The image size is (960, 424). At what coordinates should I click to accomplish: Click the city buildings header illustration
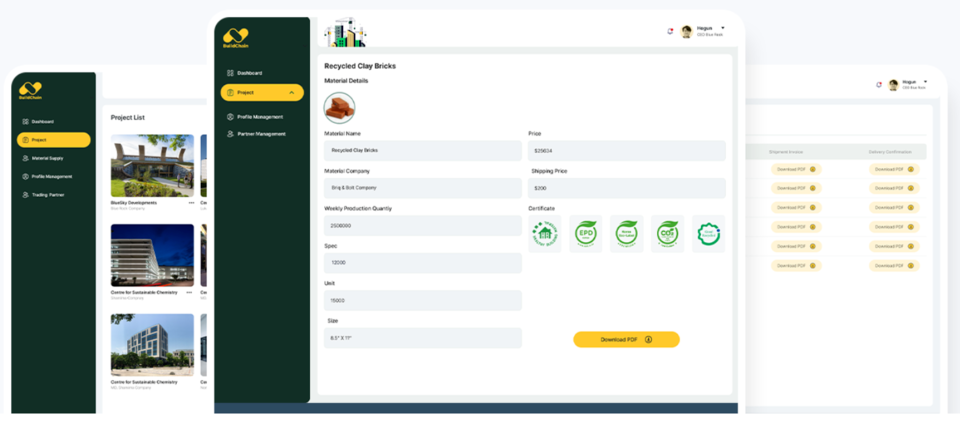344,32
